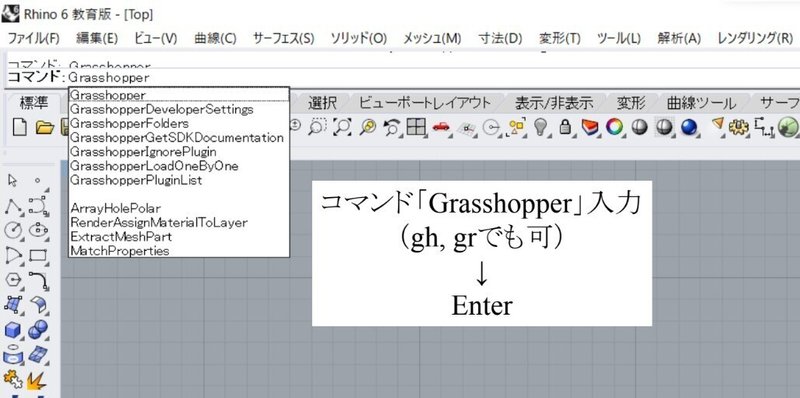Select the Rectangle tool

(38, 255)
